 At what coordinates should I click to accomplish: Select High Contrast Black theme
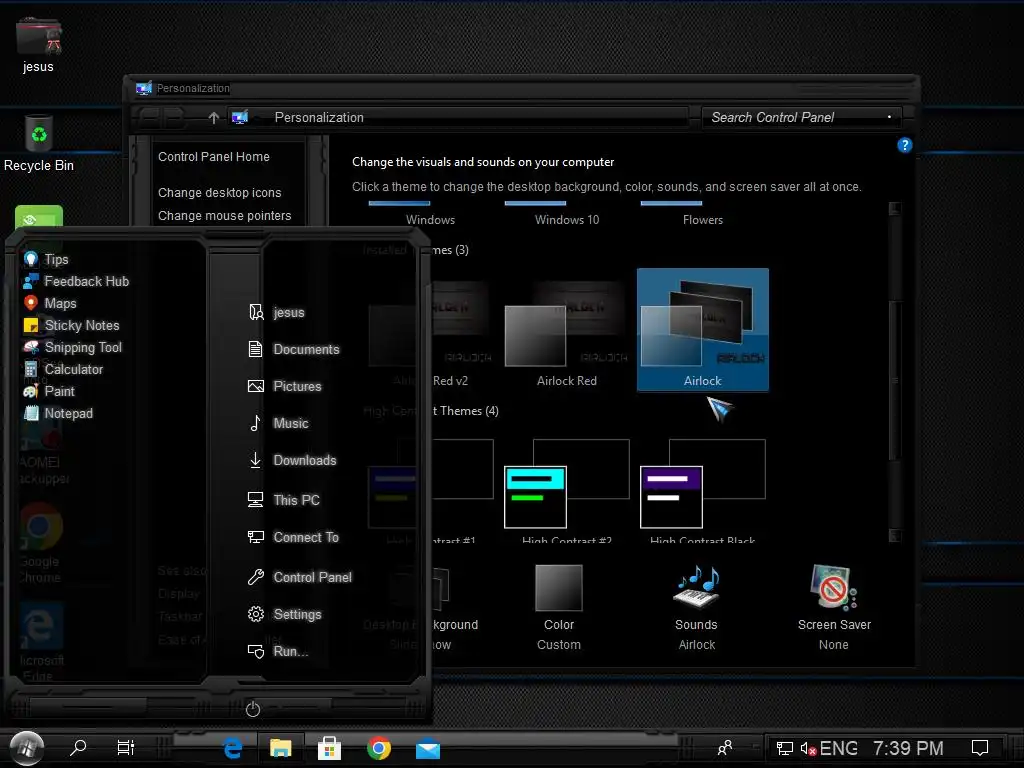tap(703, 491)
